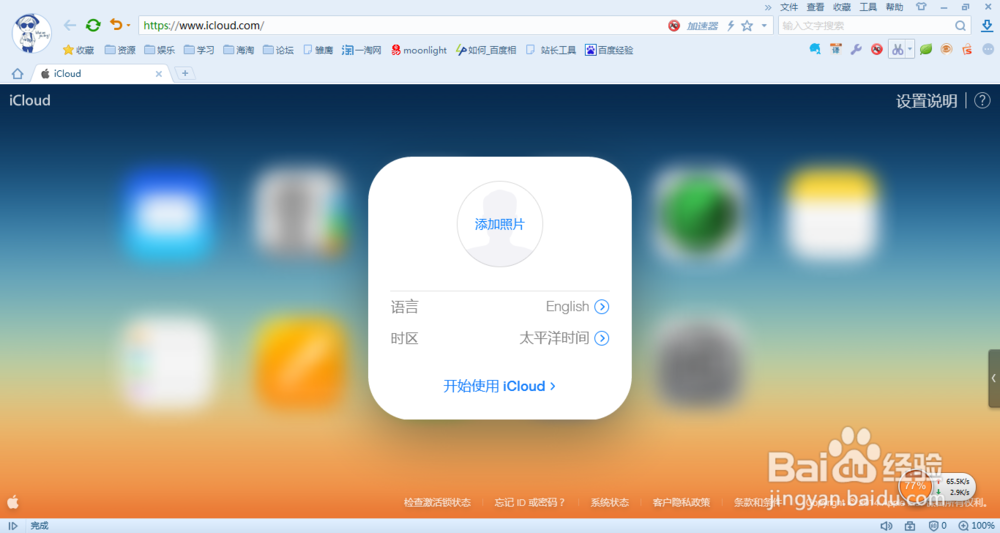This screenshot has height=533, width=1000.
Task: Click 添加照片 profile photo circle
Action: coord(499,224)
